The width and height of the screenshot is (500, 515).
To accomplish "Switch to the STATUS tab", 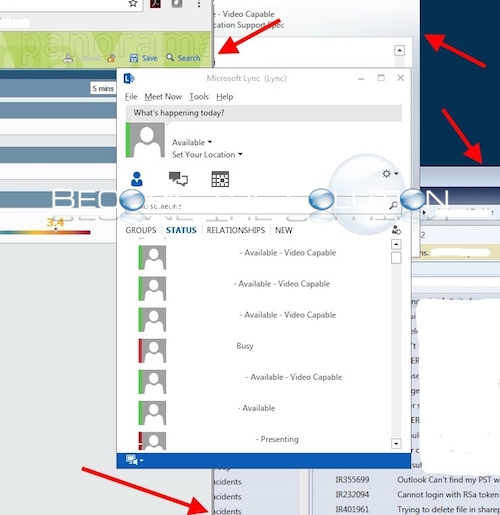I will [x=181, y=230].
